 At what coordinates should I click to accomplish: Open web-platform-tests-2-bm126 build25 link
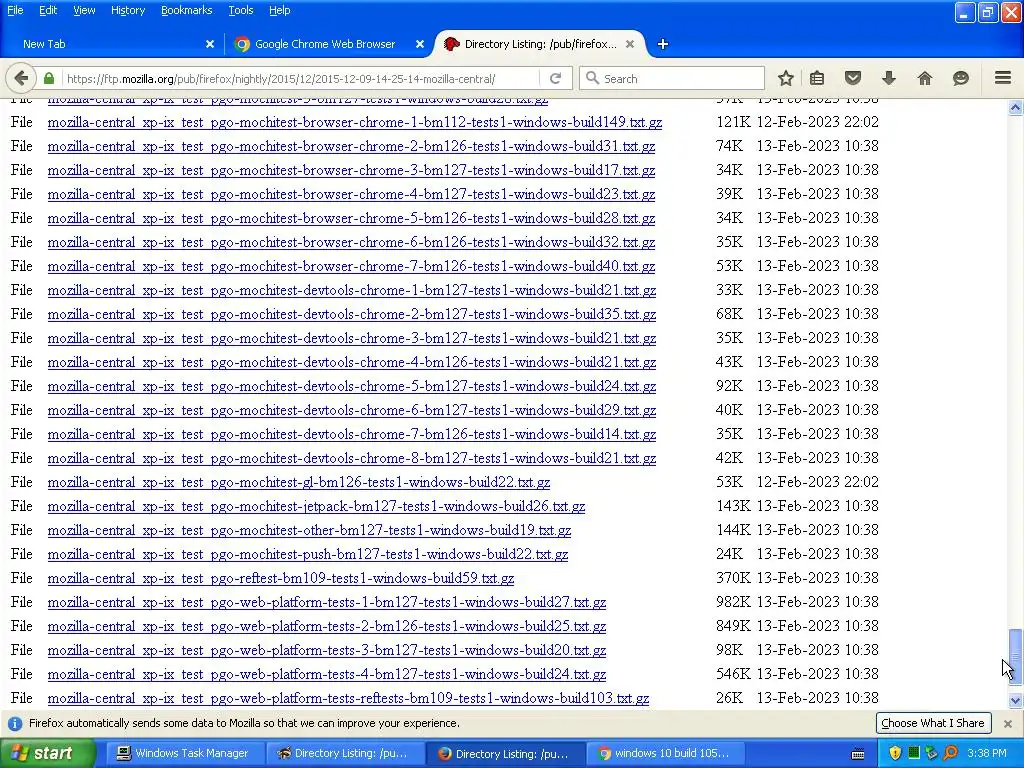pyautogui.click(x=327, y=626)
